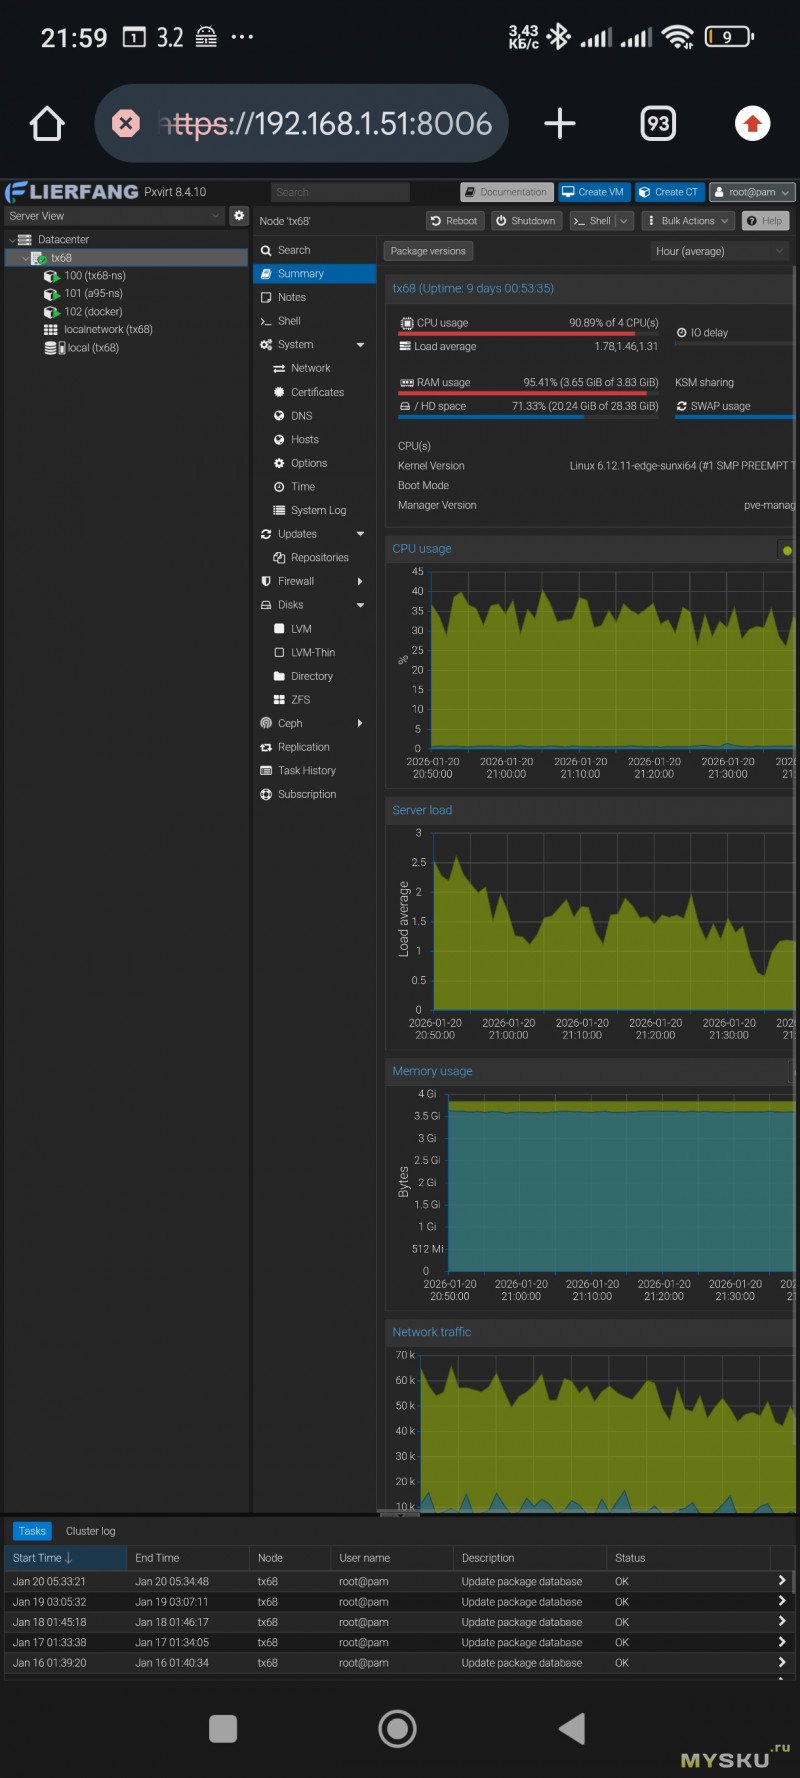Click Create VM button
Screen dimensions: 800x1778
(593, 192)
